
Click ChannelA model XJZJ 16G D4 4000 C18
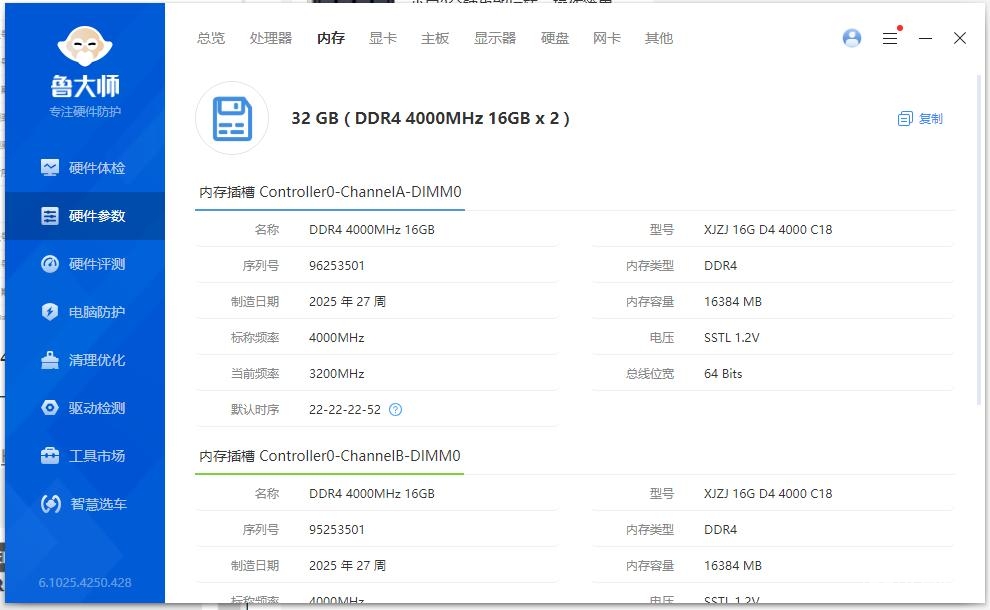pyautogui.click(x=768, y=230)
